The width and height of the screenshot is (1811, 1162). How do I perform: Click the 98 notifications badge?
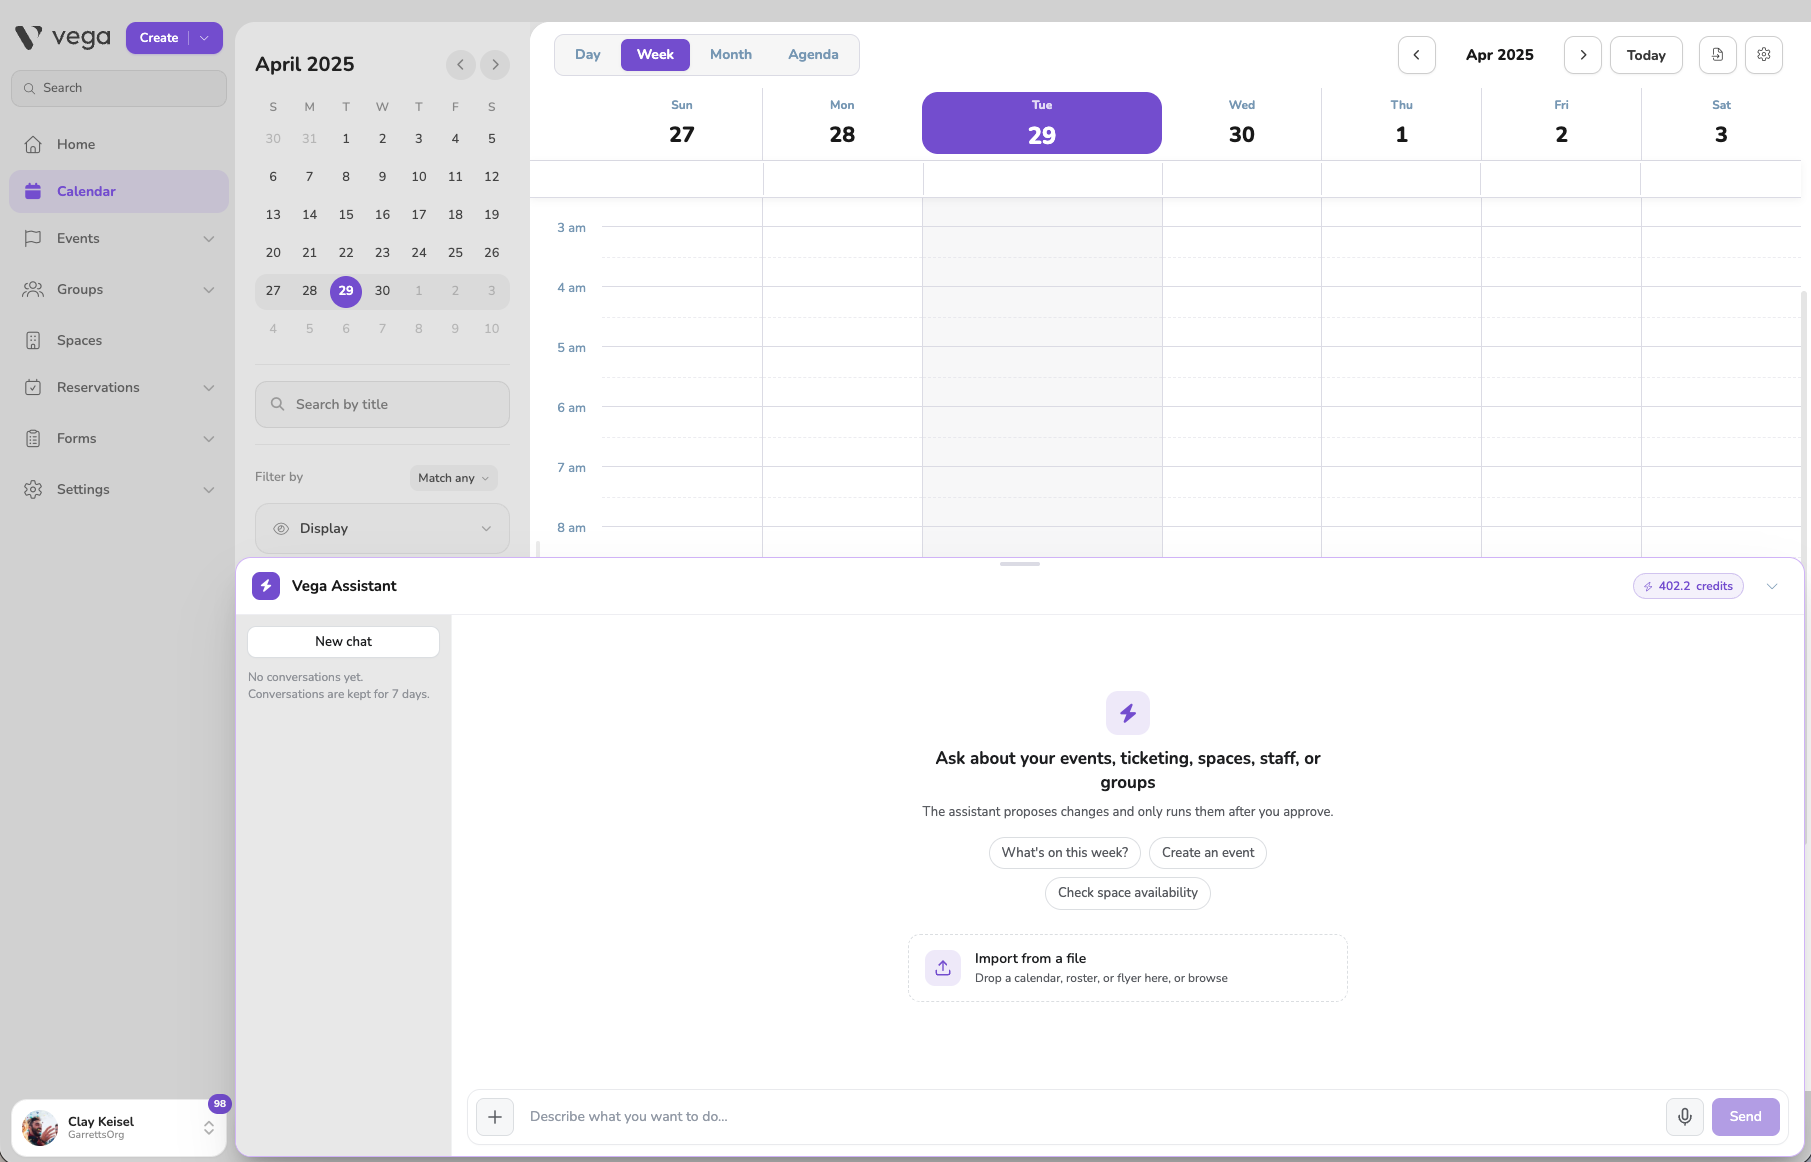coord(219,1103)
